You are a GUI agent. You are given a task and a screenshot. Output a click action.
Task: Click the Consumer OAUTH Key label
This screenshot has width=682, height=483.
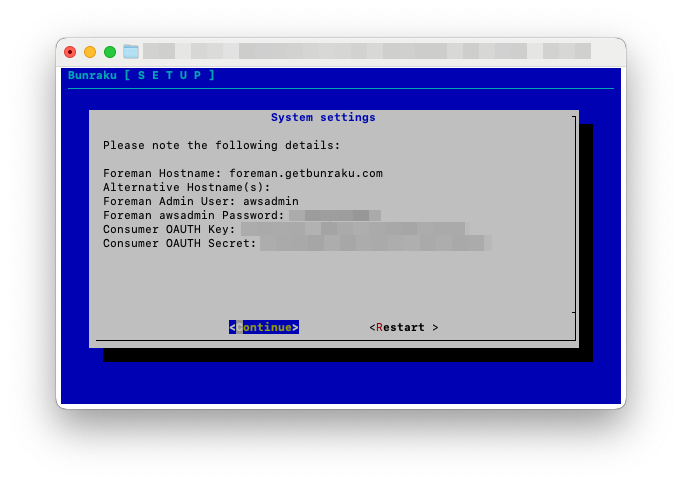169,229
